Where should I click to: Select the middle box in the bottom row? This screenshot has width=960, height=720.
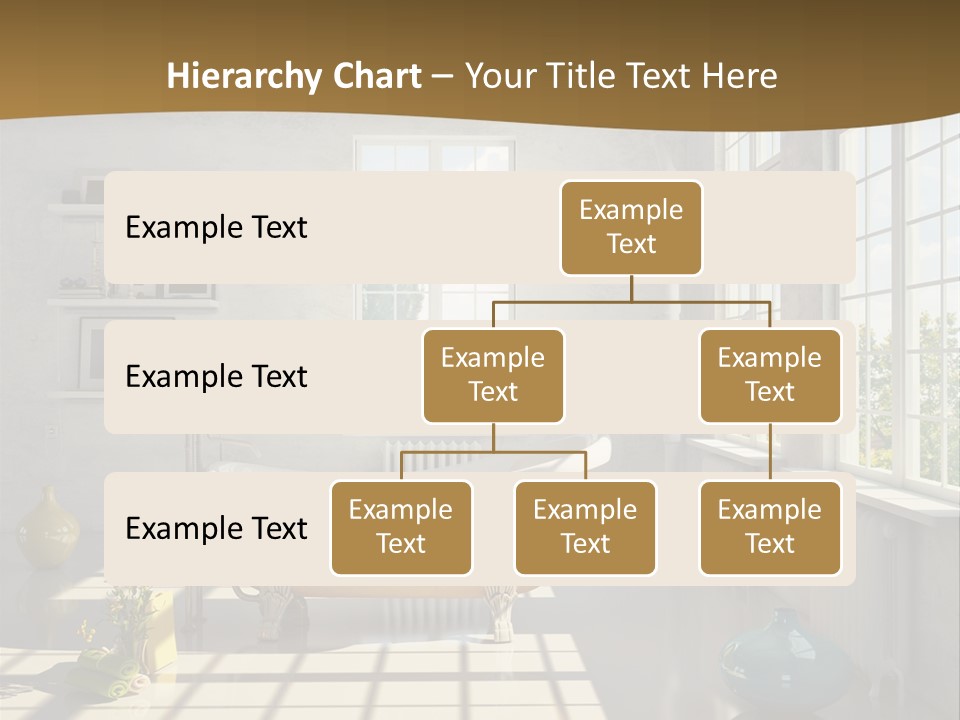[585, 528]
